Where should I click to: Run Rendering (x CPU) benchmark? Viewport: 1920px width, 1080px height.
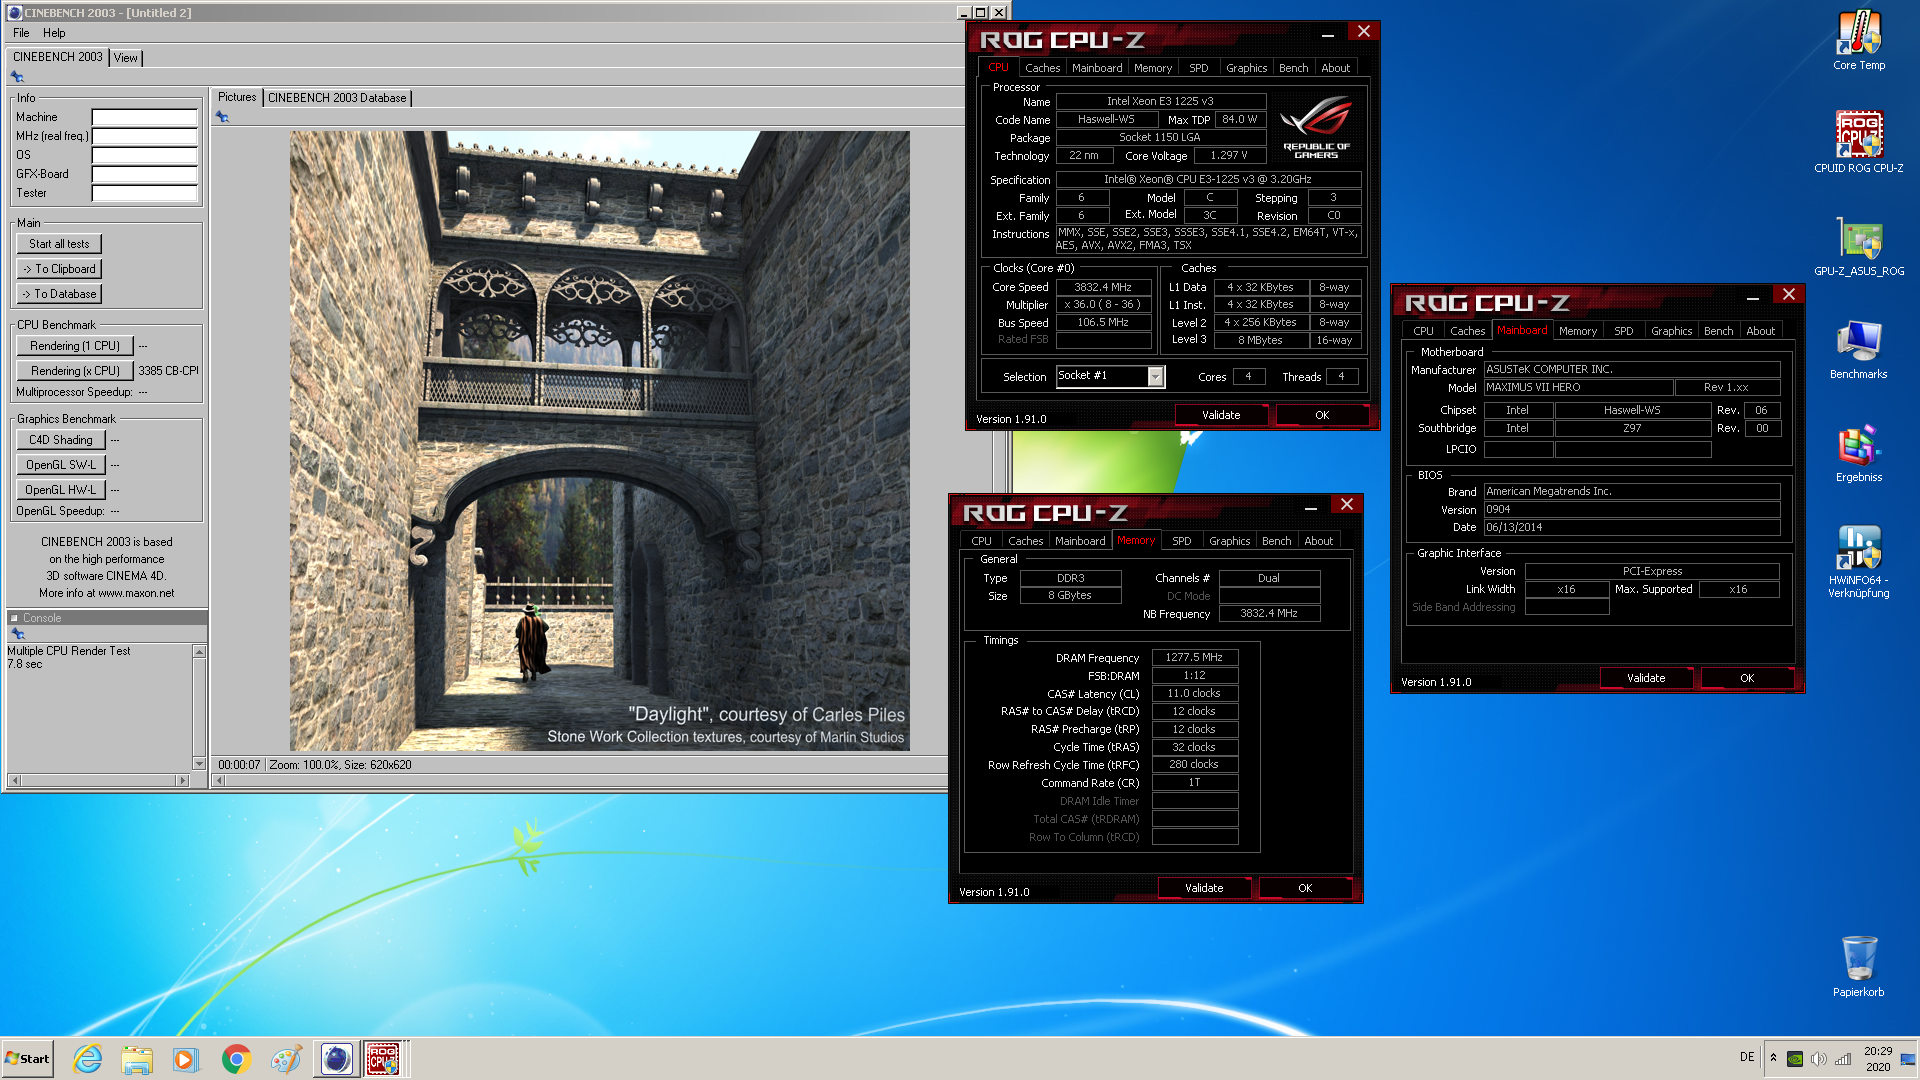tap(75, 371)
